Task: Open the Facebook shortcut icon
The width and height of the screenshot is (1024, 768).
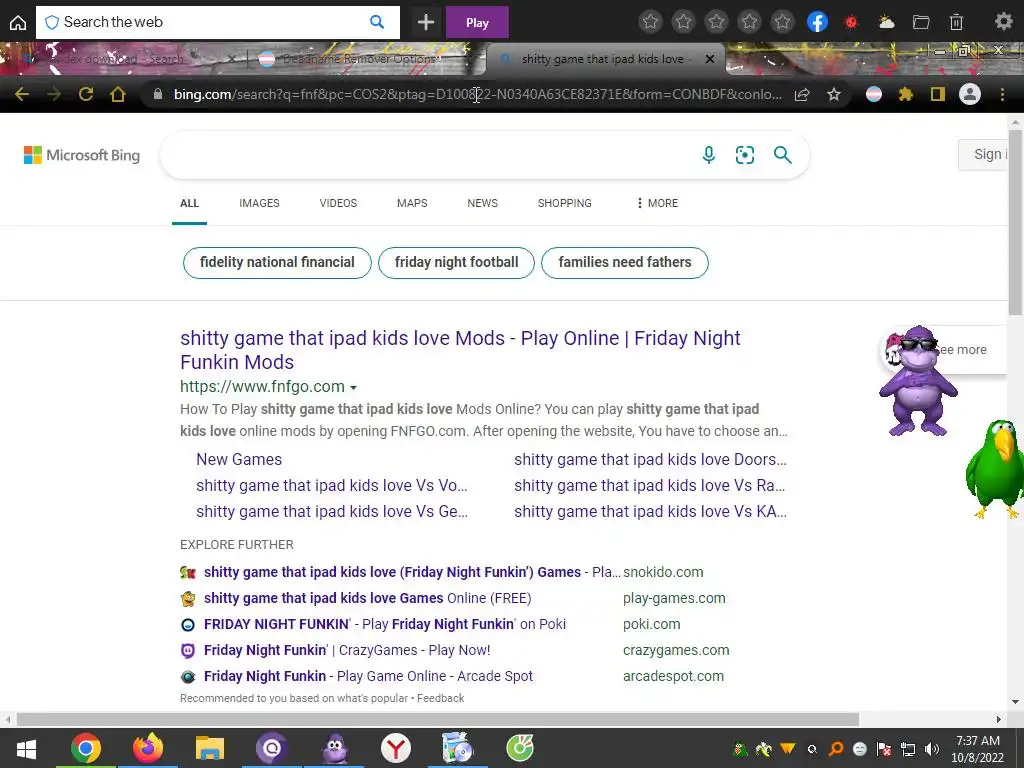Action: coord(817,22)
